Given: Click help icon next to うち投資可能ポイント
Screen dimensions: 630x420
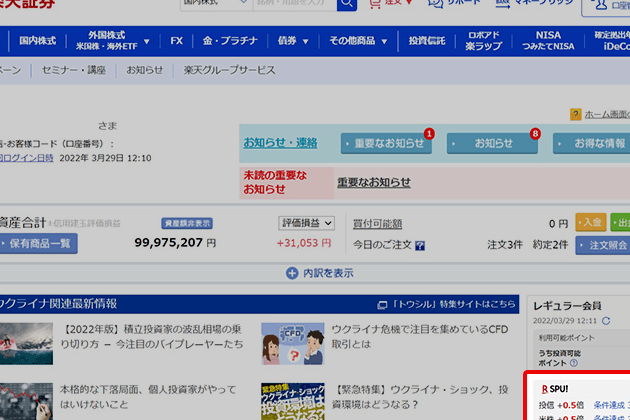Looking at the screenshot, I should pos(574,363).
